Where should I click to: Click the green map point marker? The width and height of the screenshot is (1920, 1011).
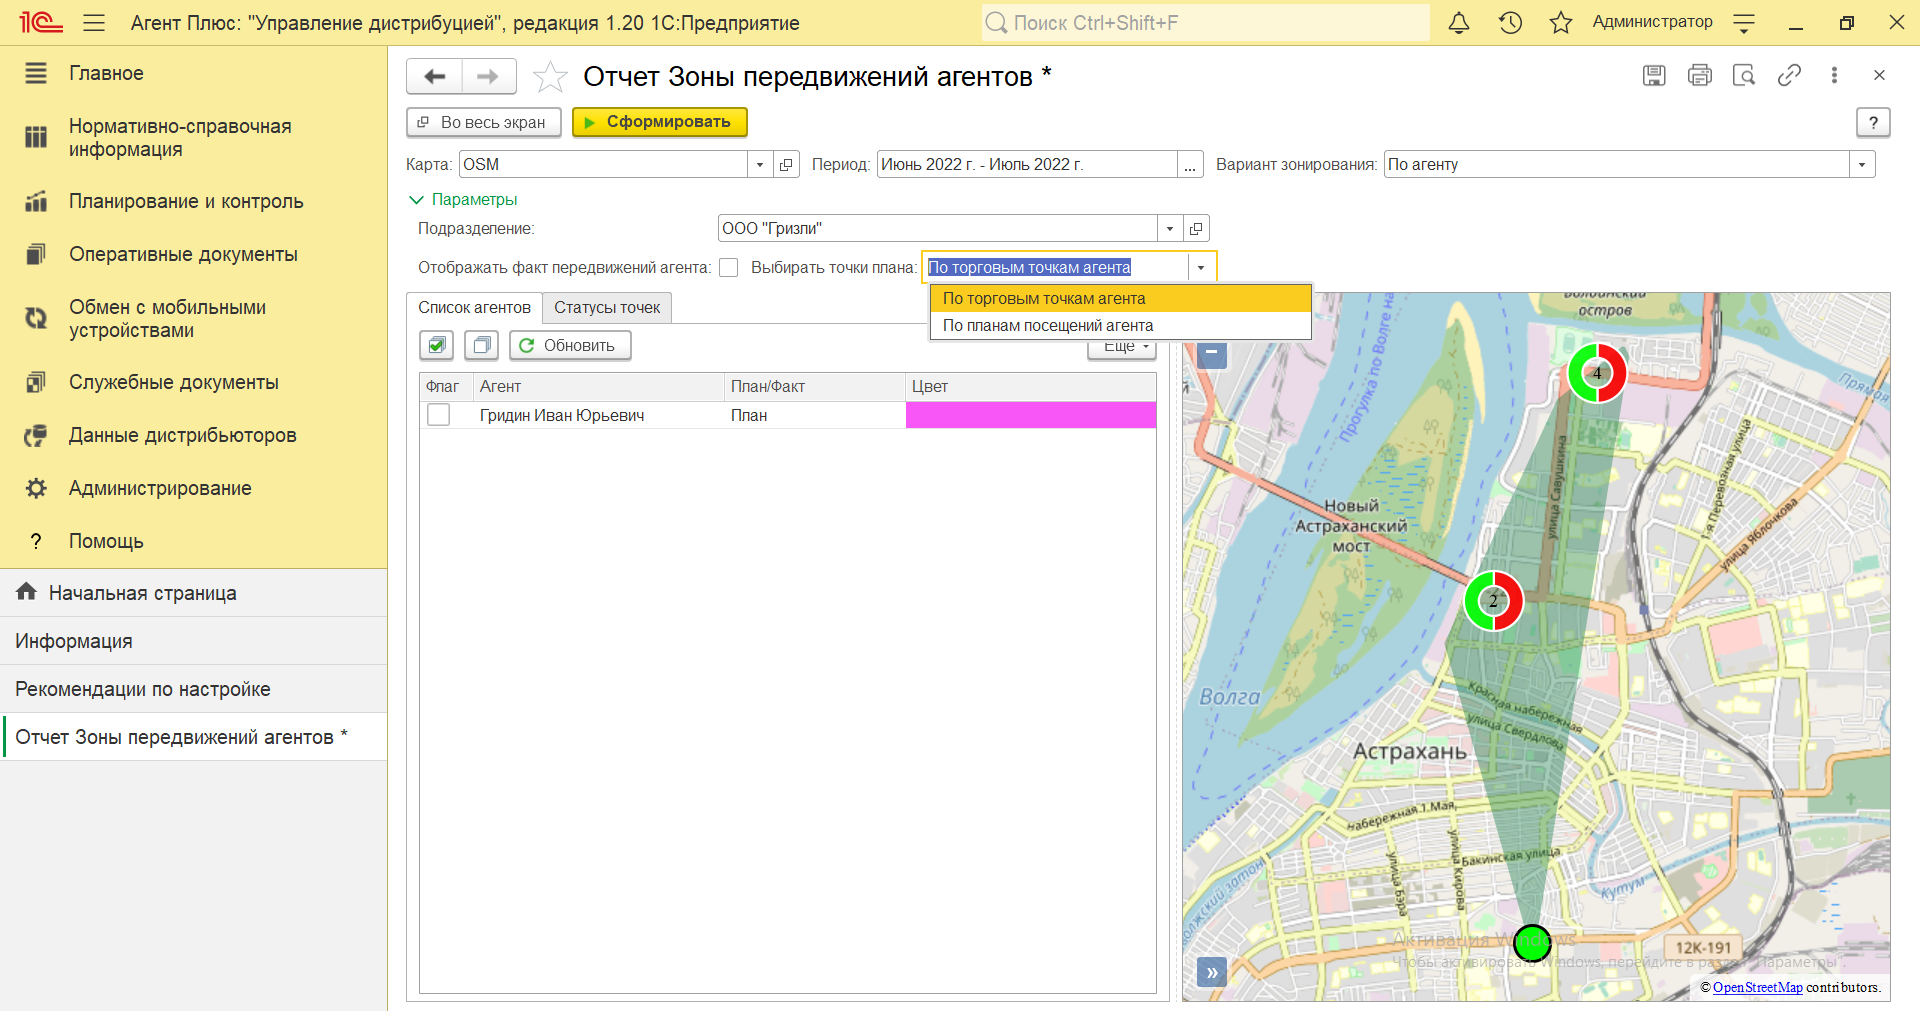coord(1532,942)
